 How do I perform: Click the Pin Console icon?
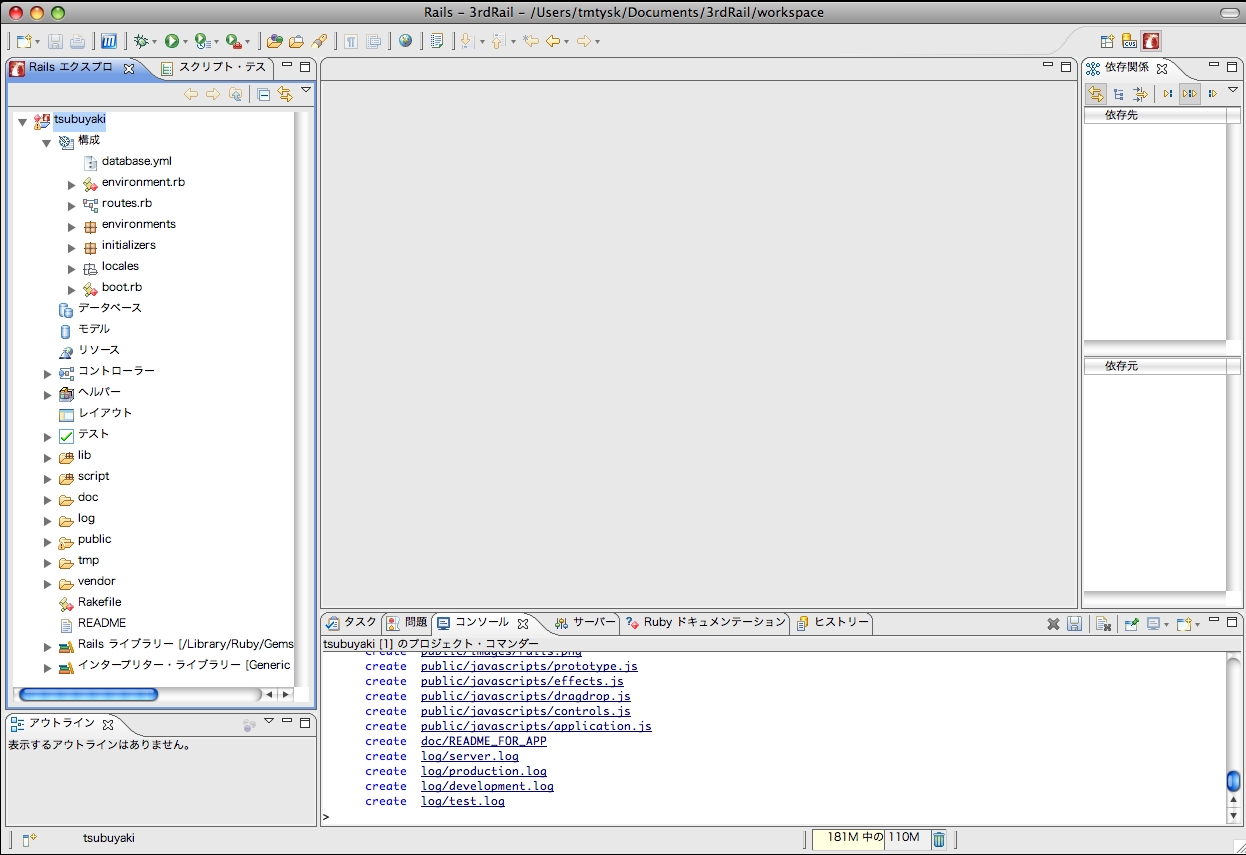coord(1131,624)
